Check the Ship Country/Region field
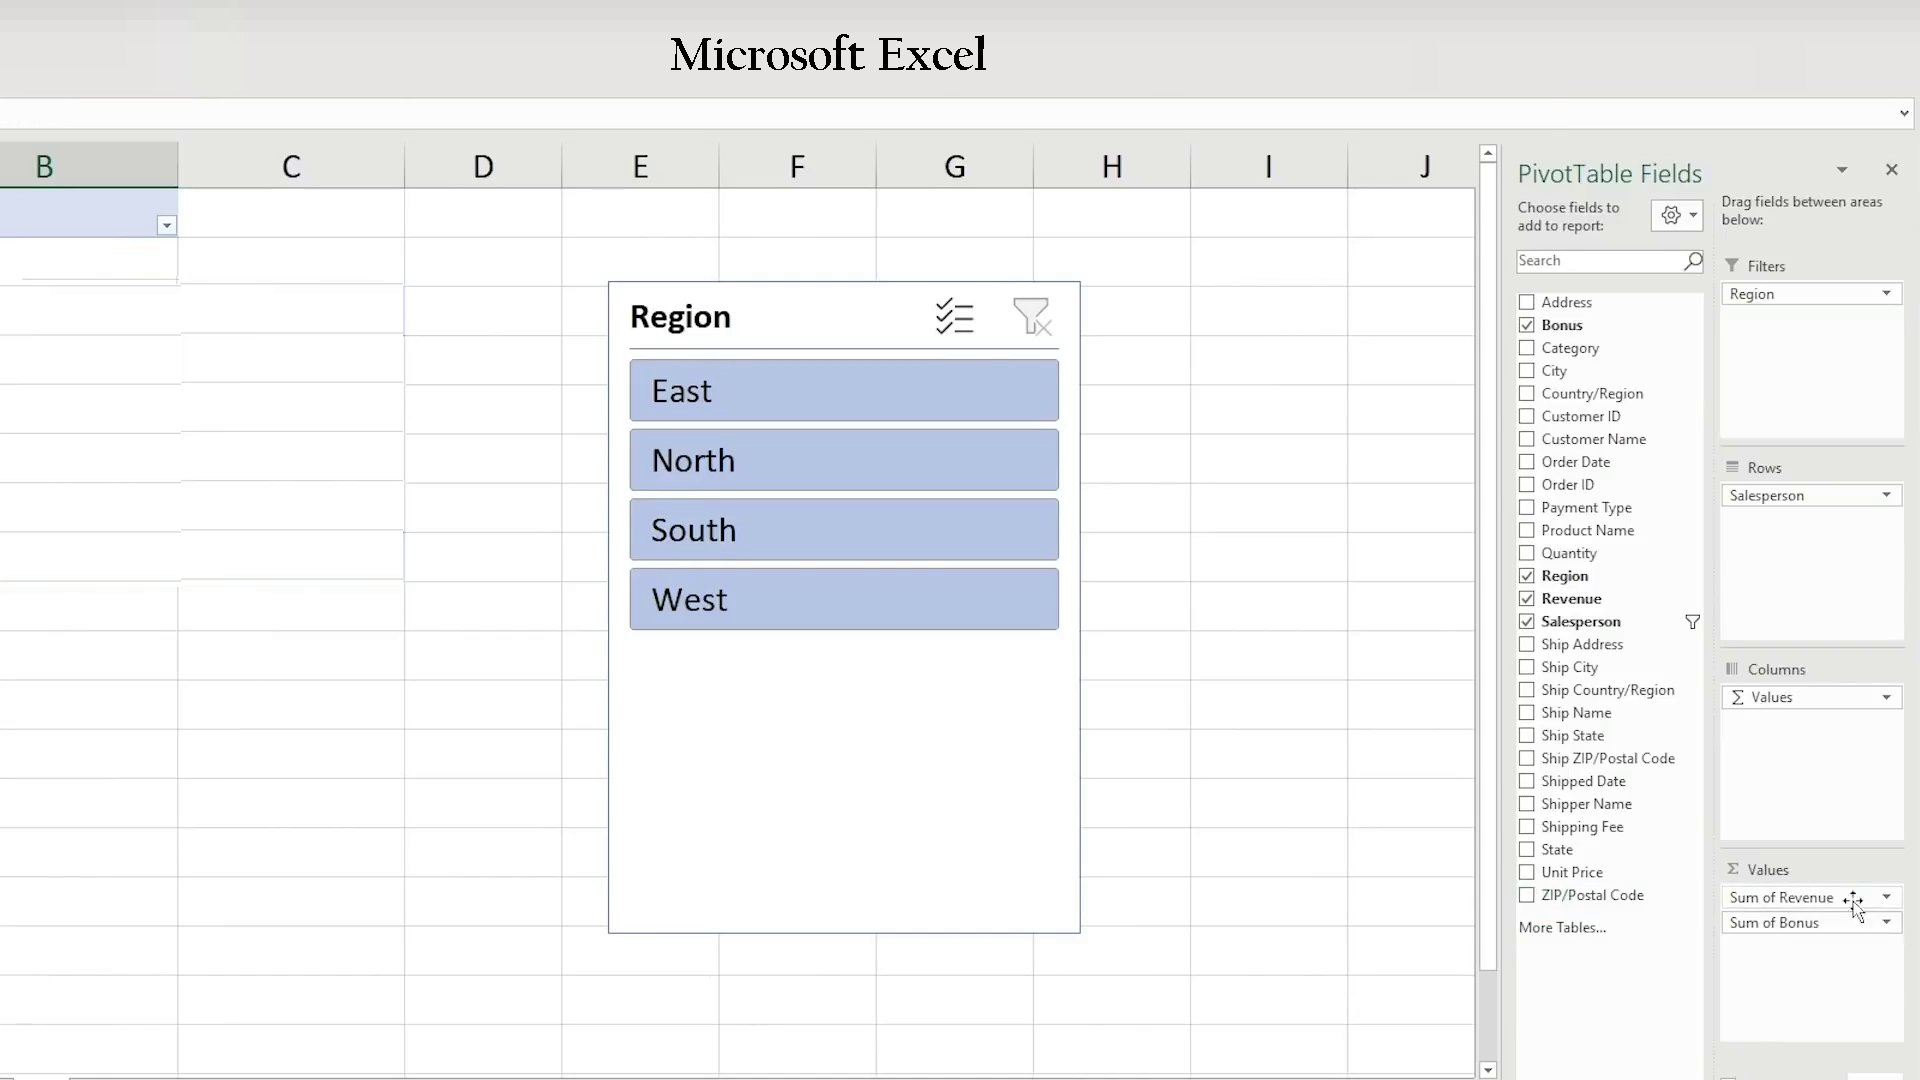1920x1080 pixels. click(x=1526, y=690)
